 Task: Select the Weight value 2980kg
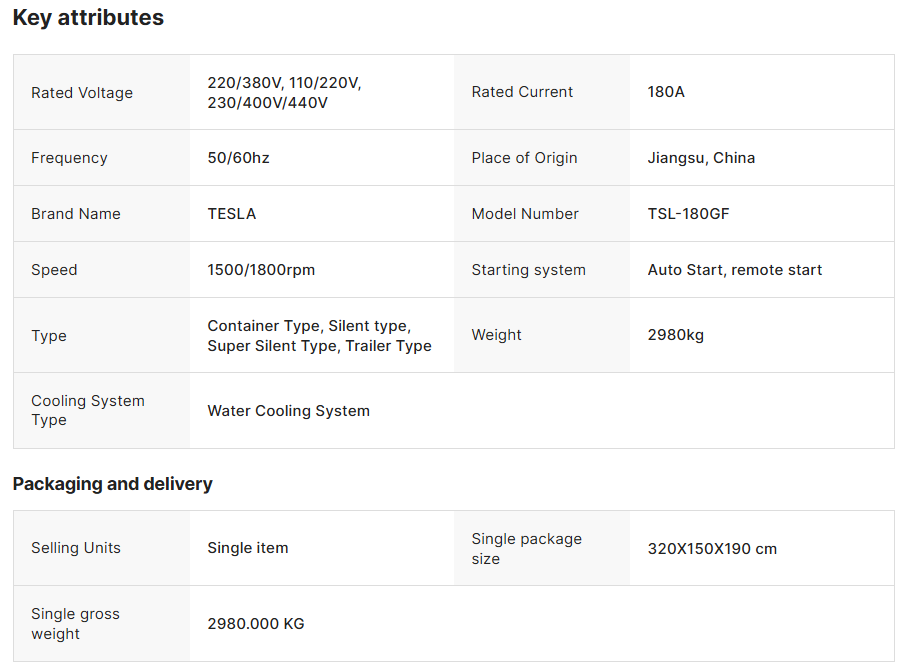click(676, 335)
